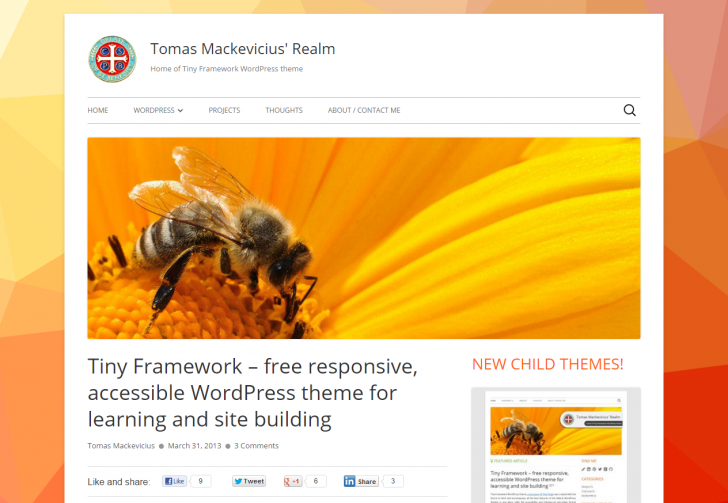Open the 3 Comments link
Viewport: 728px width, 503px height.
click(x=256, y=446)
